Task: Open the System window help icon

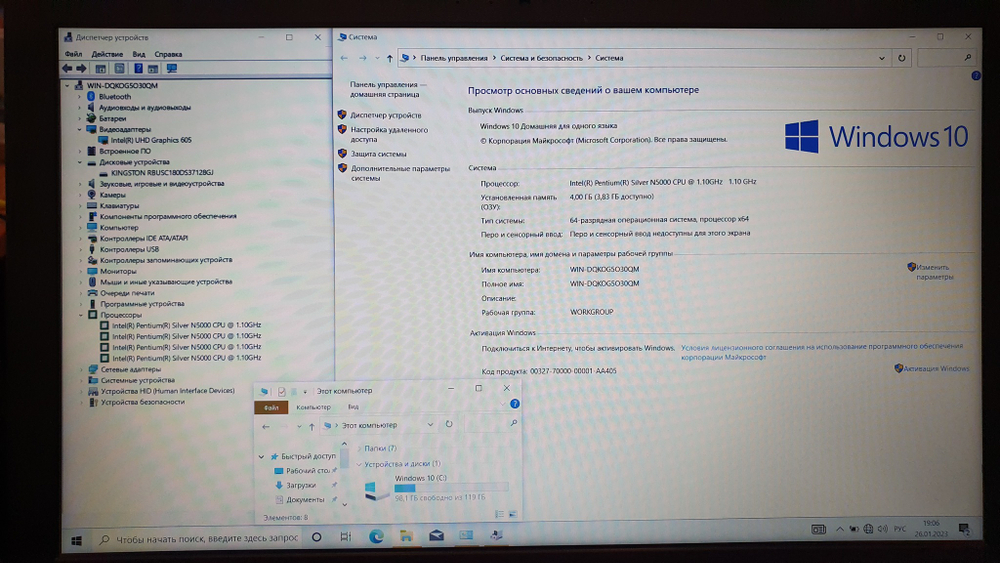Action: pyautogui.click(x=976, y=75)
